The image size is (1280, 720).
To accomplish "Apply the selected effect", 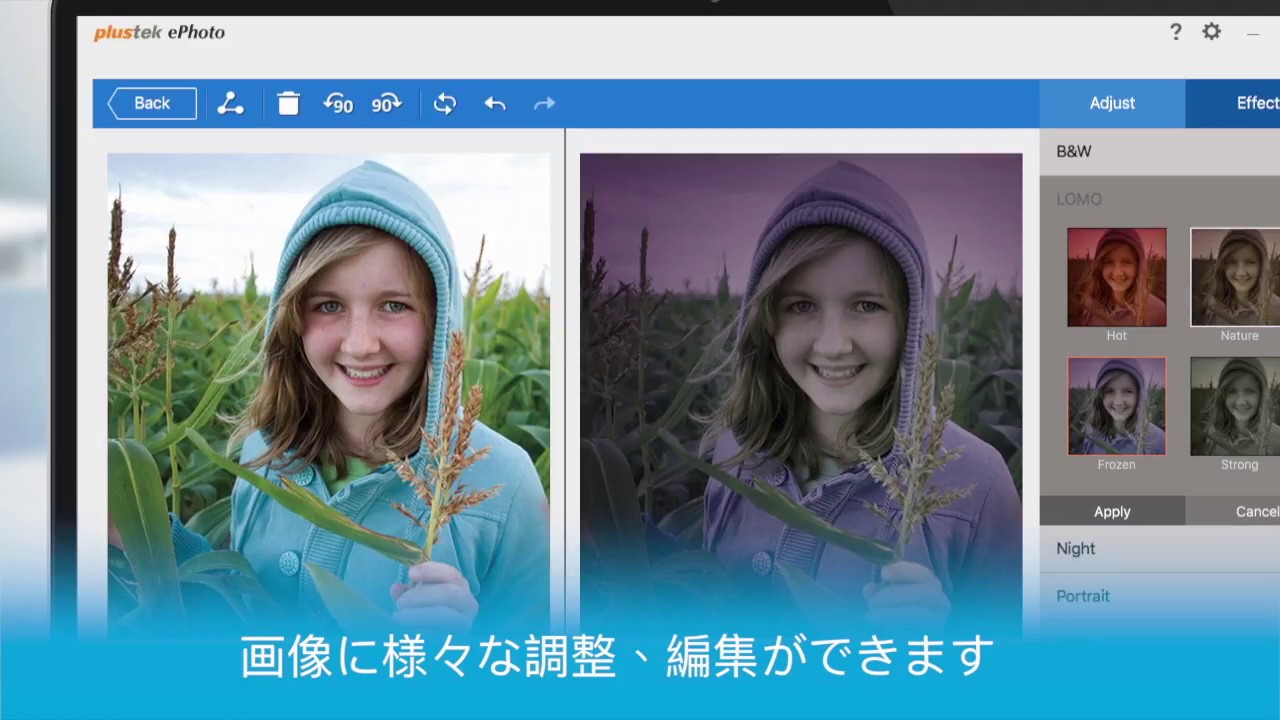I will coord(1112,511).
